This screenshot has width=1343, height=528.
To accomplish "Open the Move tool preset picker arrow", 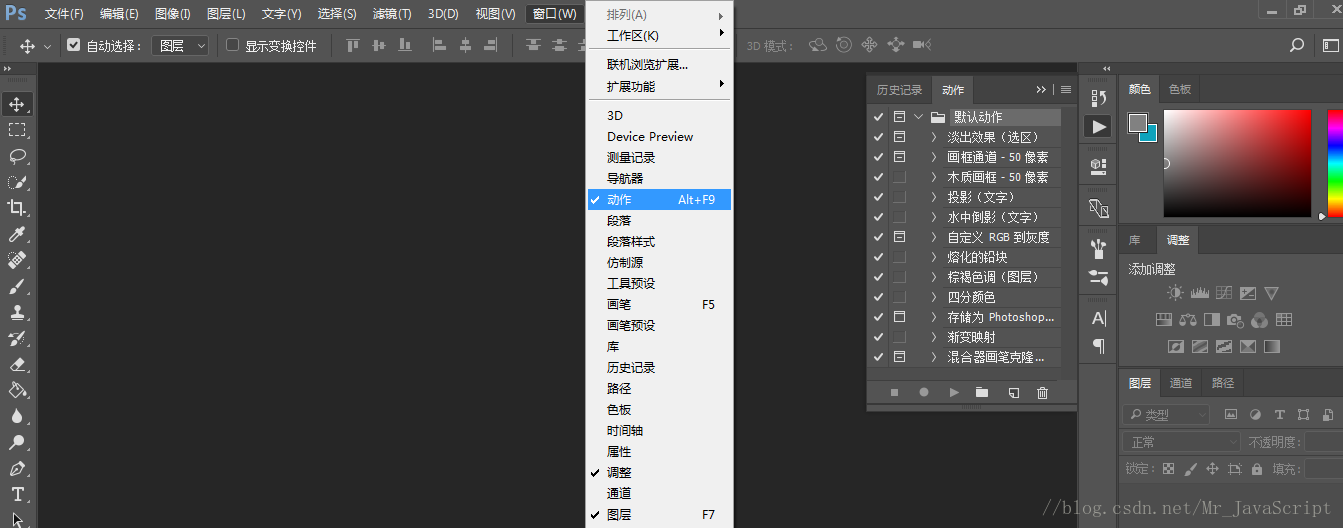I will click(47, 46).
